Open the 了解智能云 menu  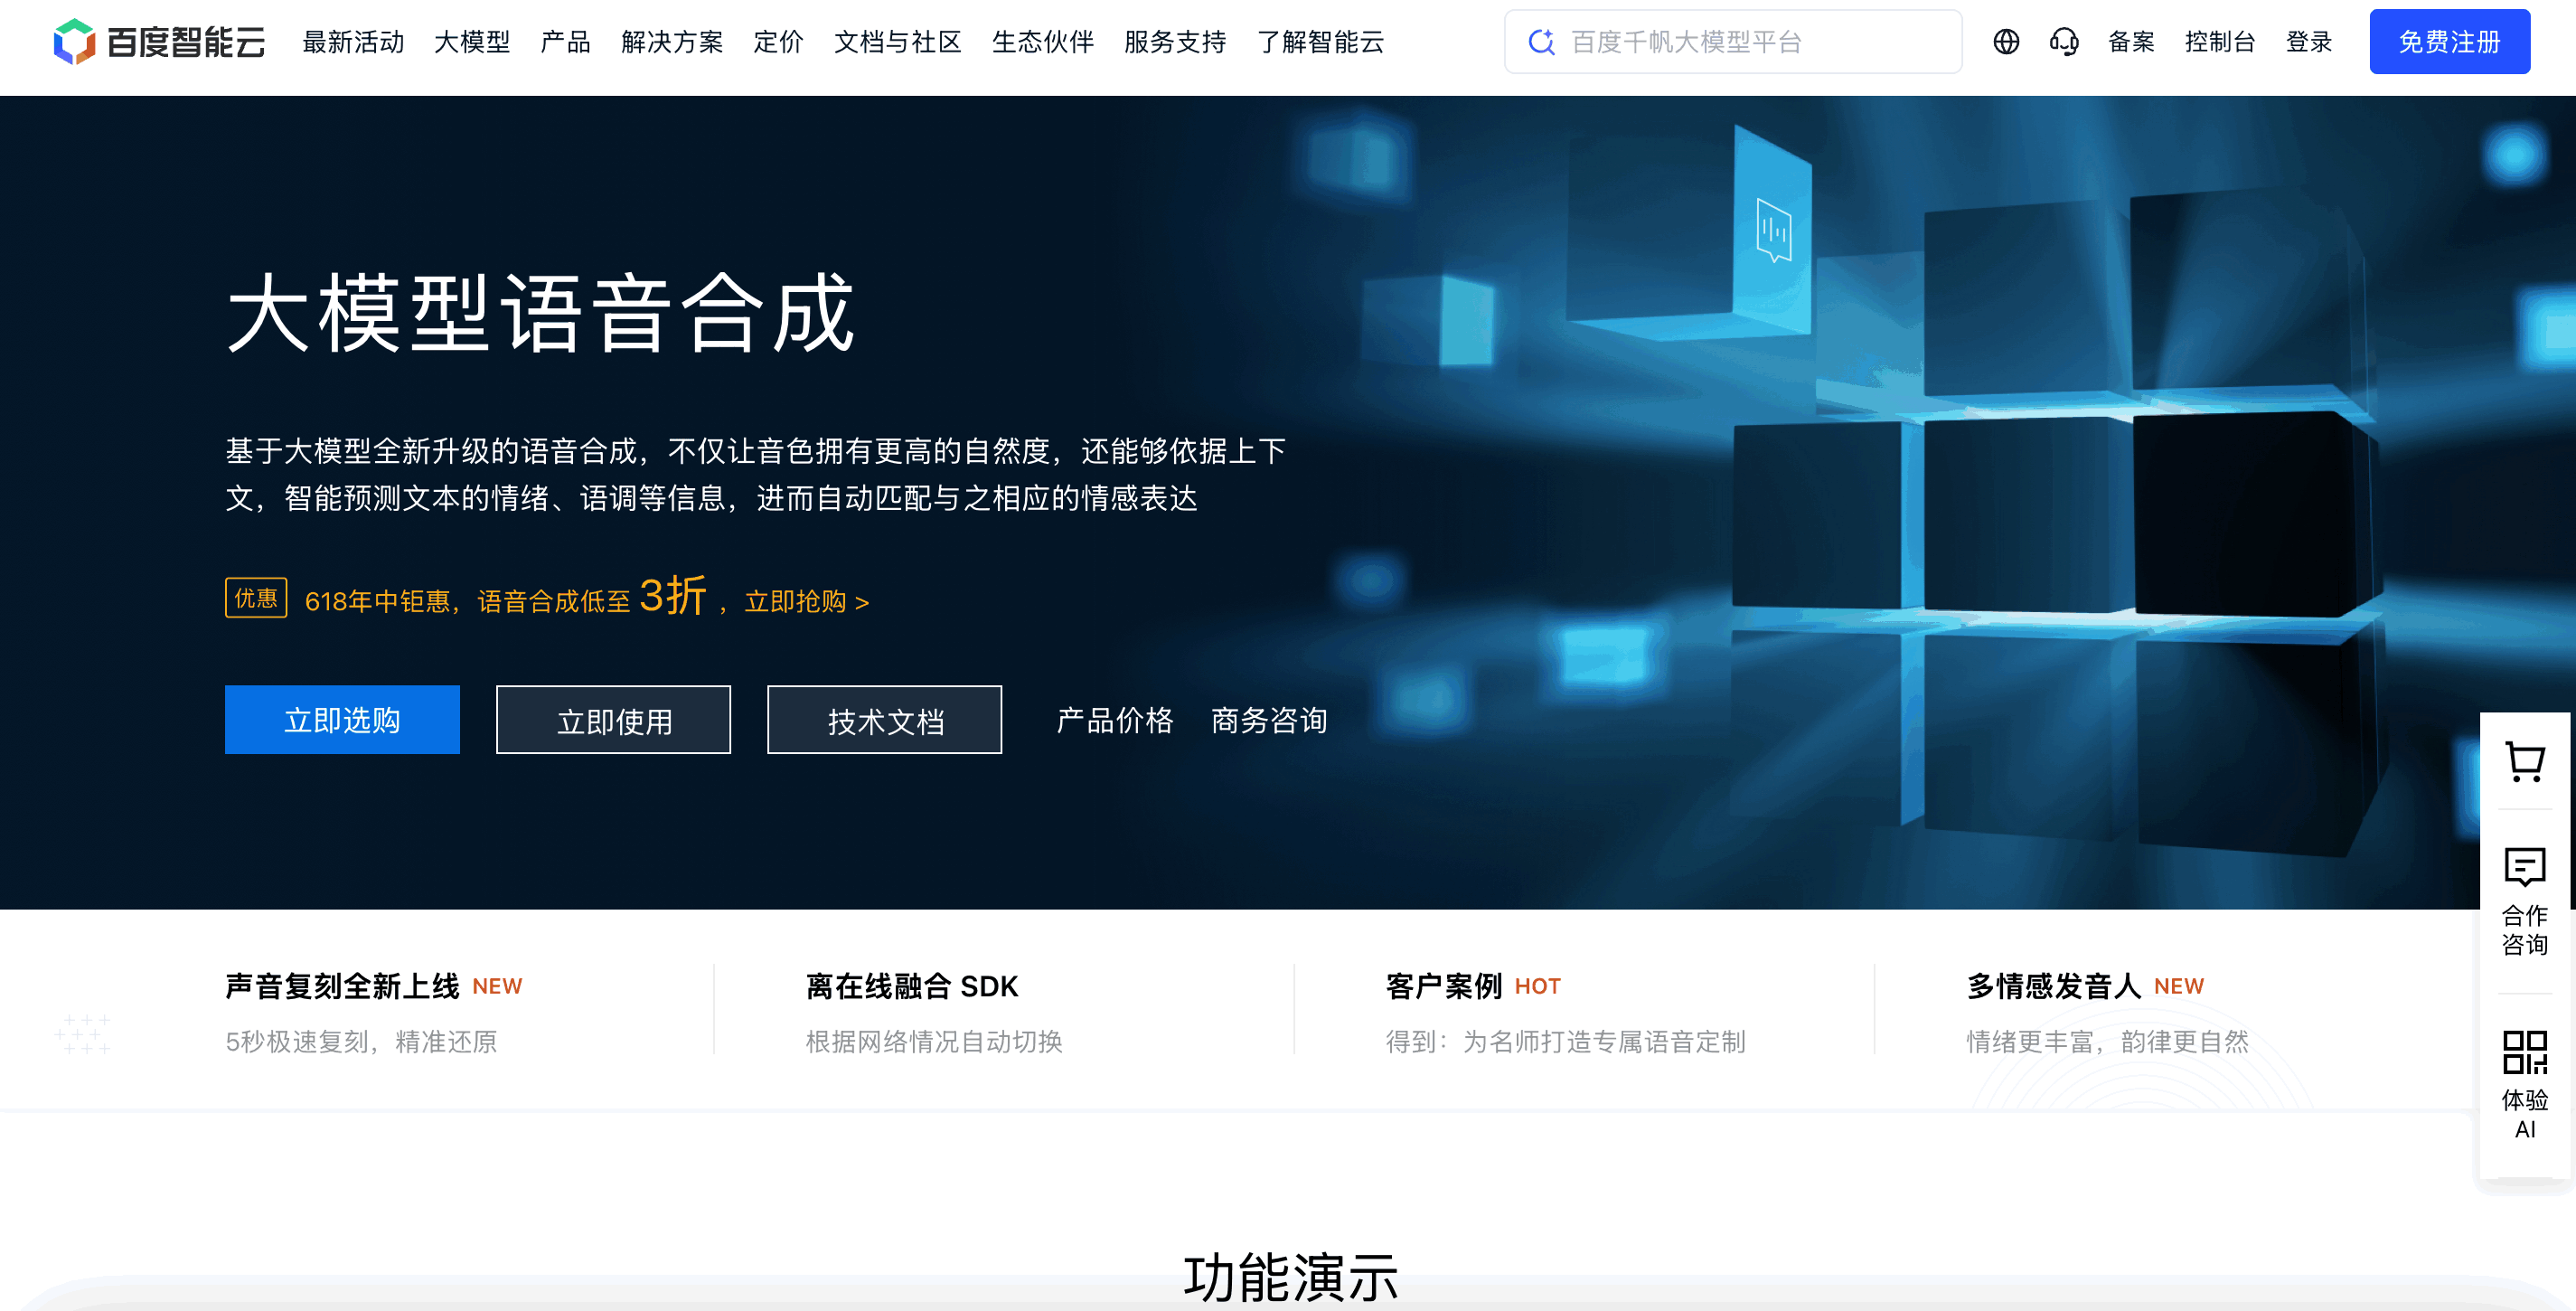pyautogui.click(x=1320, y=42)
